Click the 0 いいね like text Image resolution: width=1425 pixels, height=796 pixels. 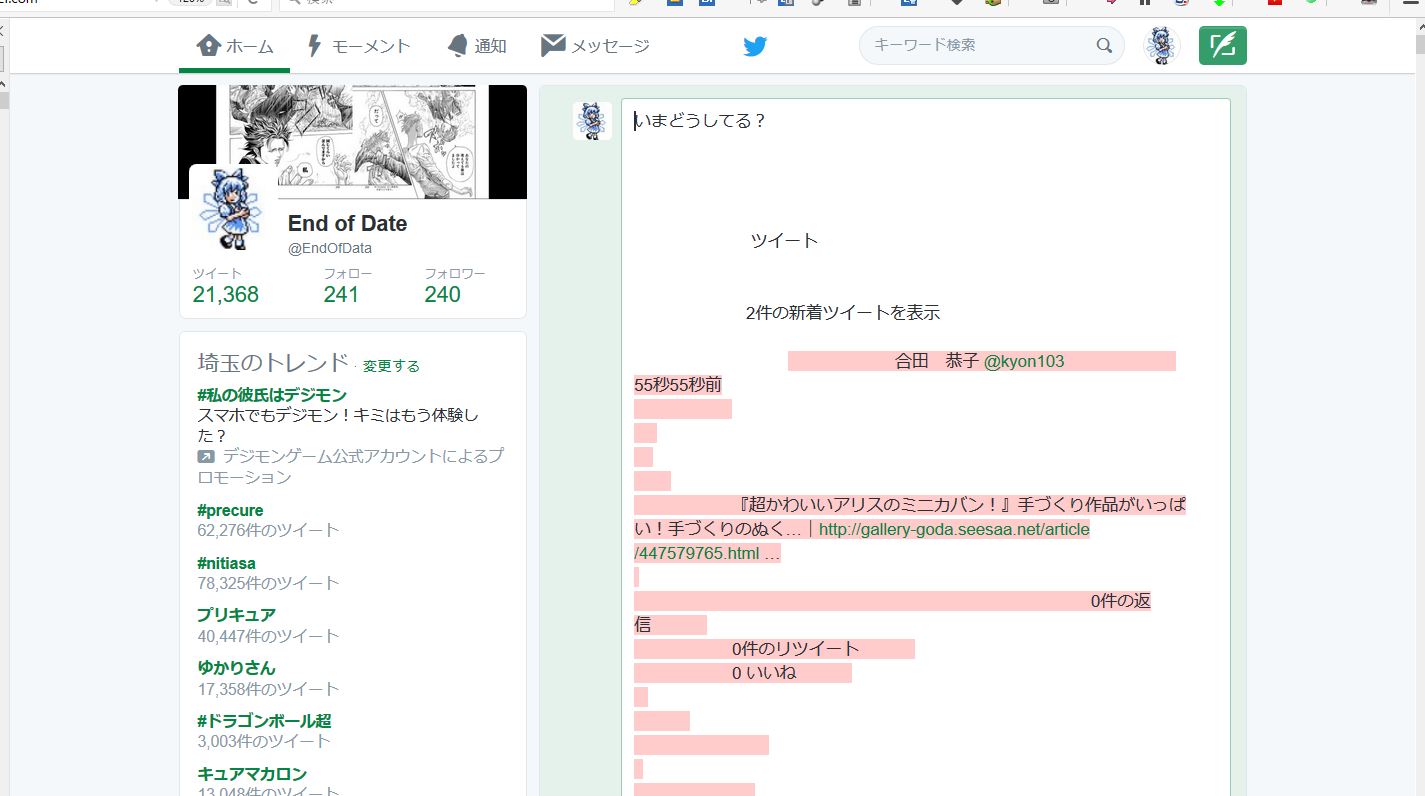764,673
